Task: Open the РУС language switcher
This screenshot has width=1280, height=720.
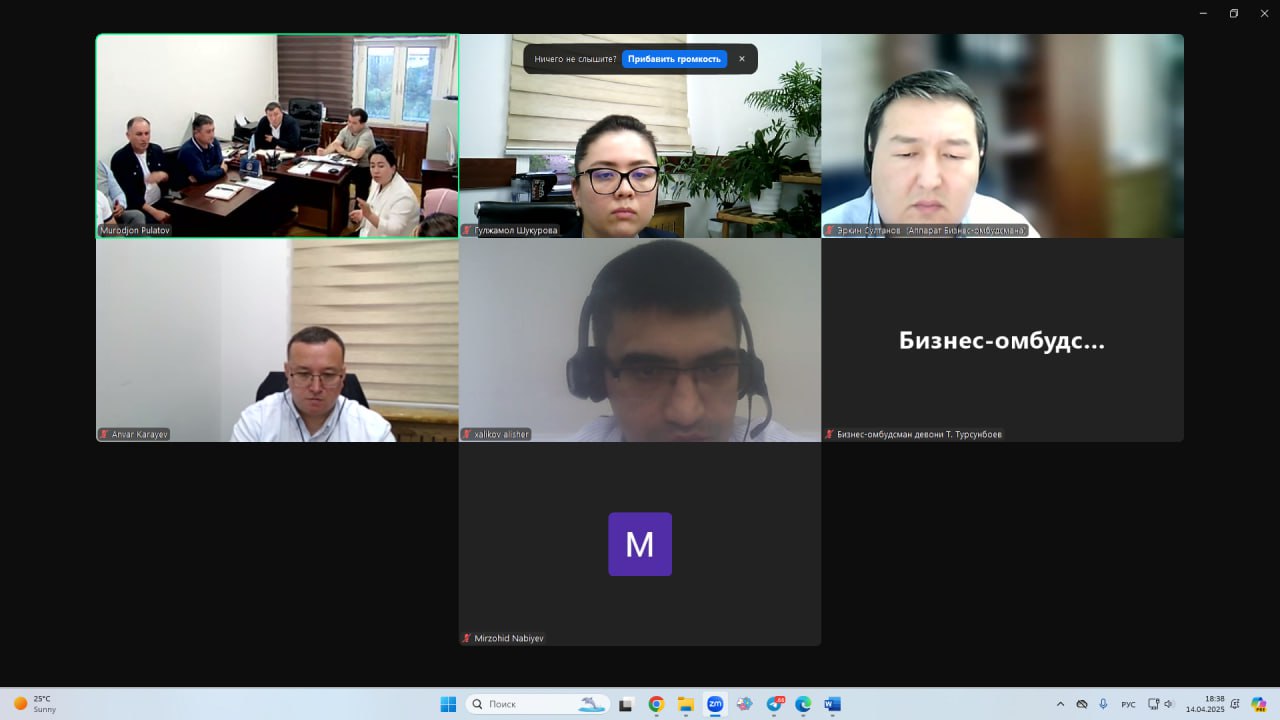Action: (1128, 704)
